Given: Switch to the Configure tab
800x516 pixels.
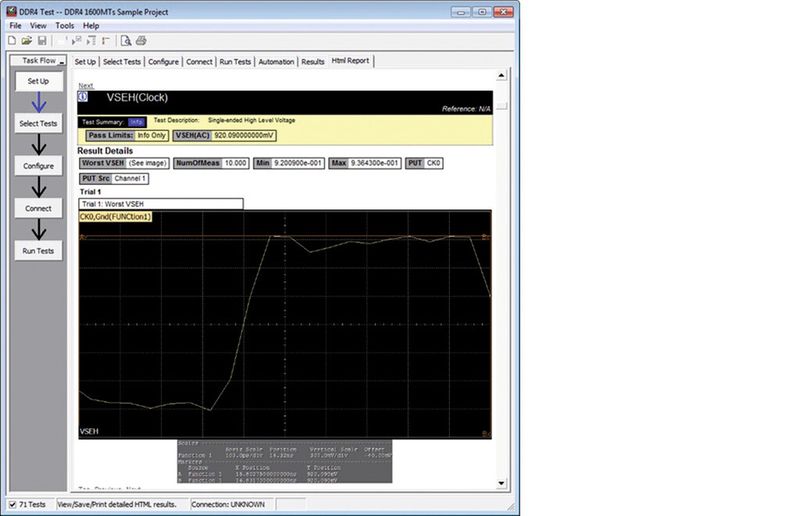Looking at the screenshot, I should click(x=163, y=62).
